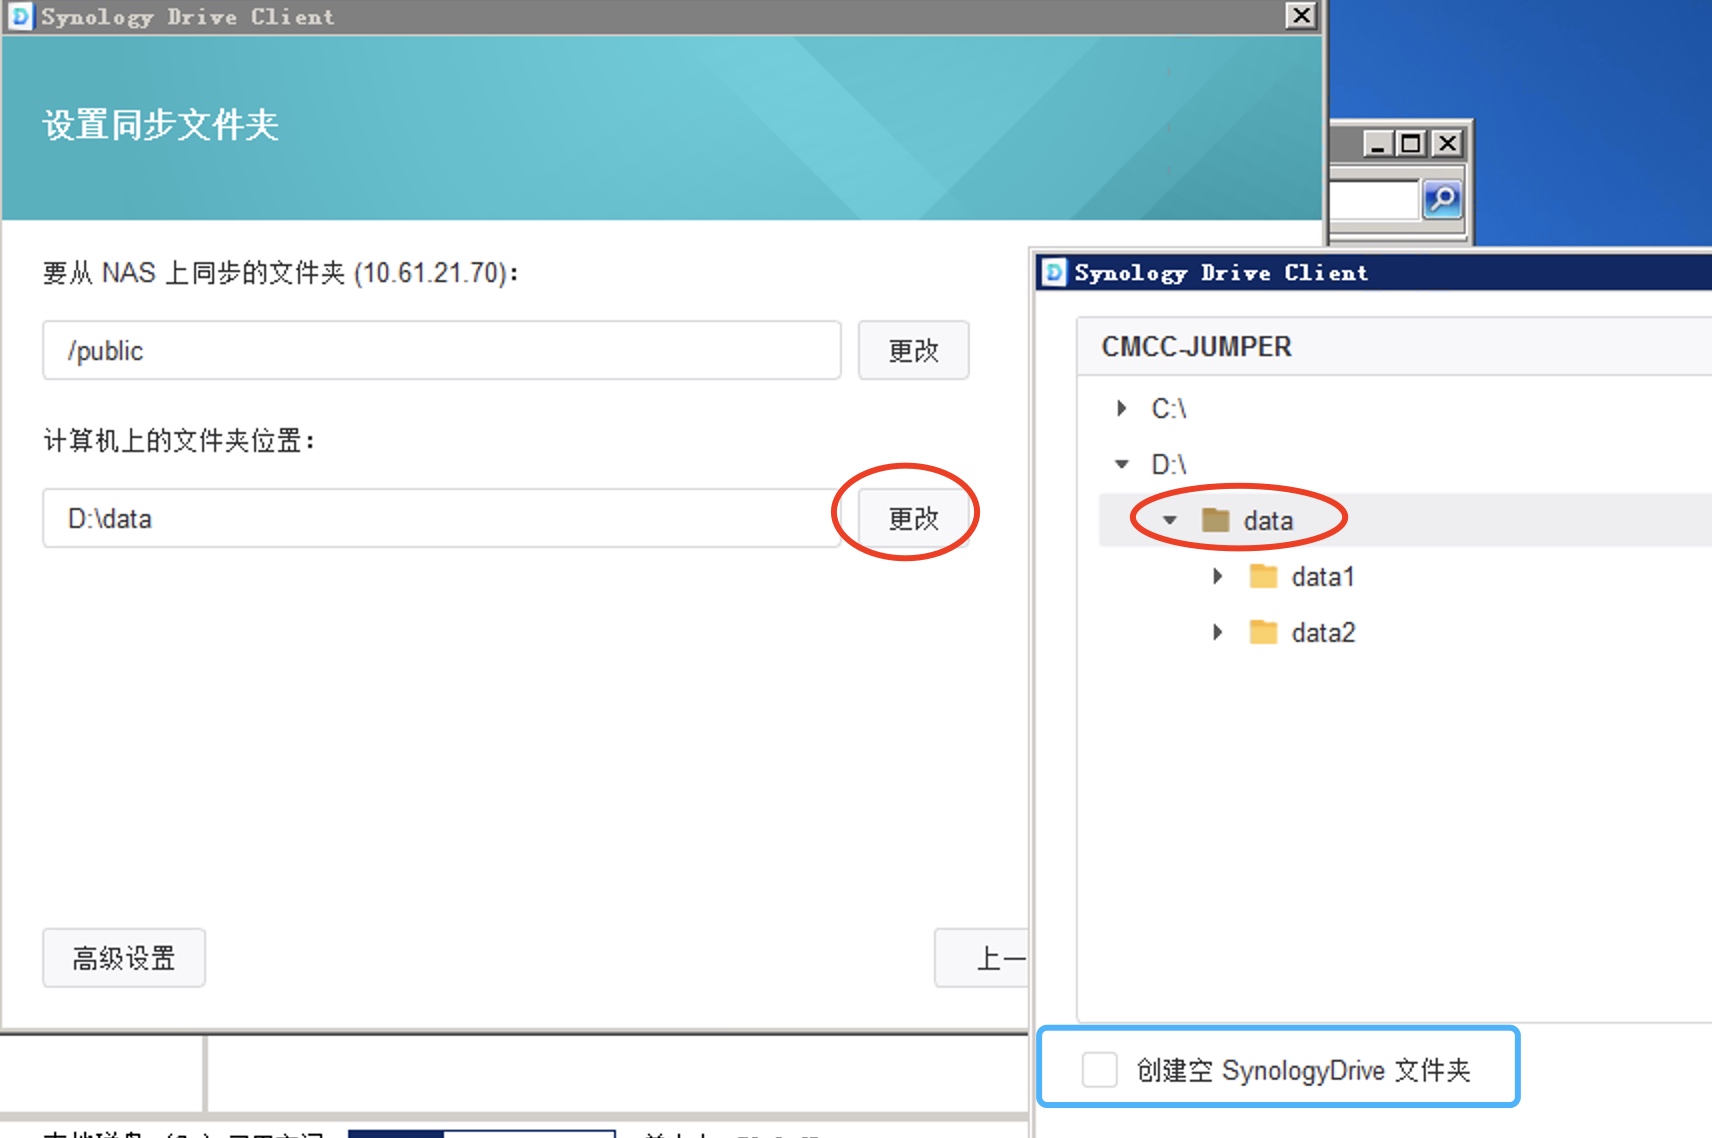Select the data2 folder name
This screenshot has height=1138, width=1712.
tap(1322, 632)
